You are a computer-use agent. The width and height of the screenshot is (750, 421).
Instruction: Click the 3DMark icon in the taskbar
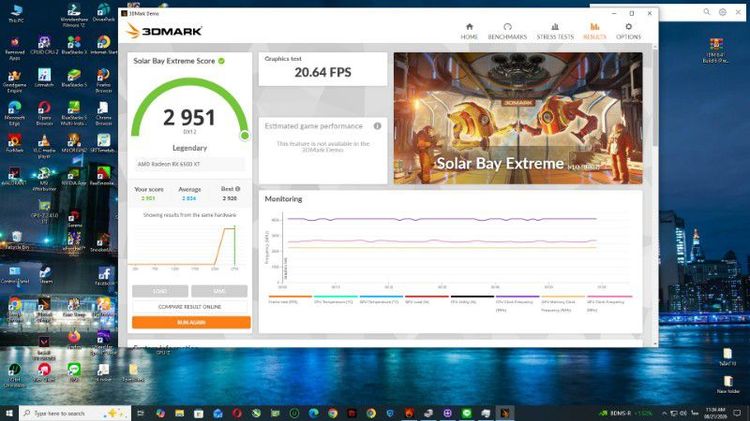tap(505, 413)
